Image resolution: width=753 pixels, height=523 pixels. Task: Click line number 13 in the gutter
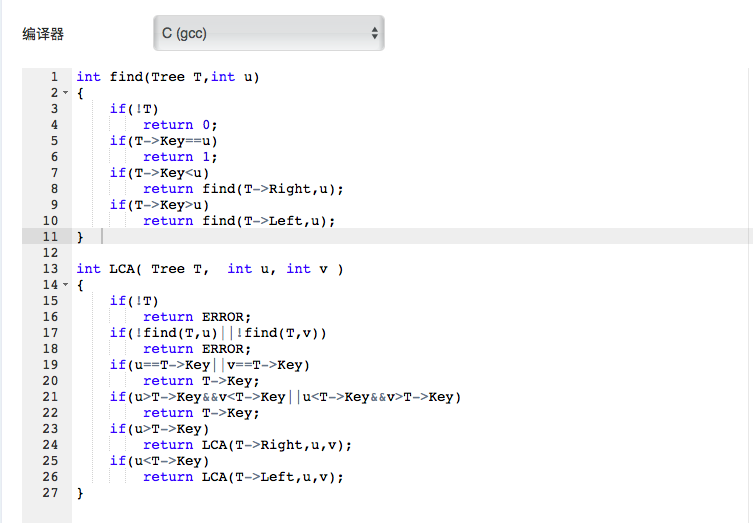[x=50, y=269]
